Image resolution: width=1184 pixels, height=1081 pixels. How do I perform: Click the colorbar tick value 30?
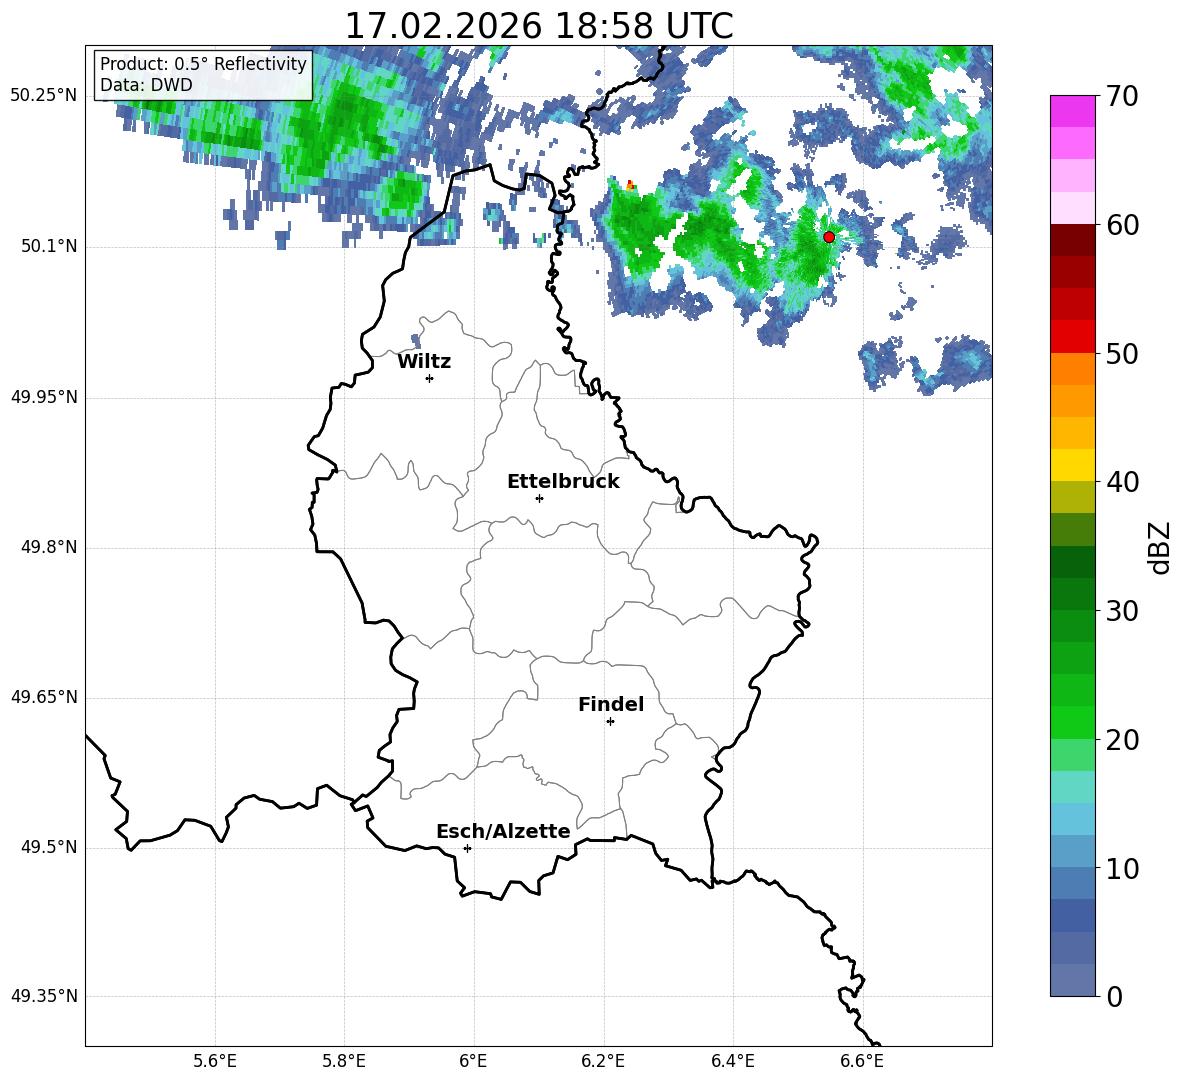point(1122,611)
